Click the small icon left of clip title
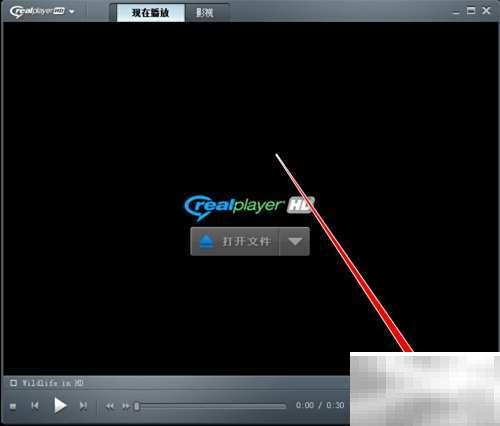Screen dimensions: 500x426 click(x=13, y=383)
